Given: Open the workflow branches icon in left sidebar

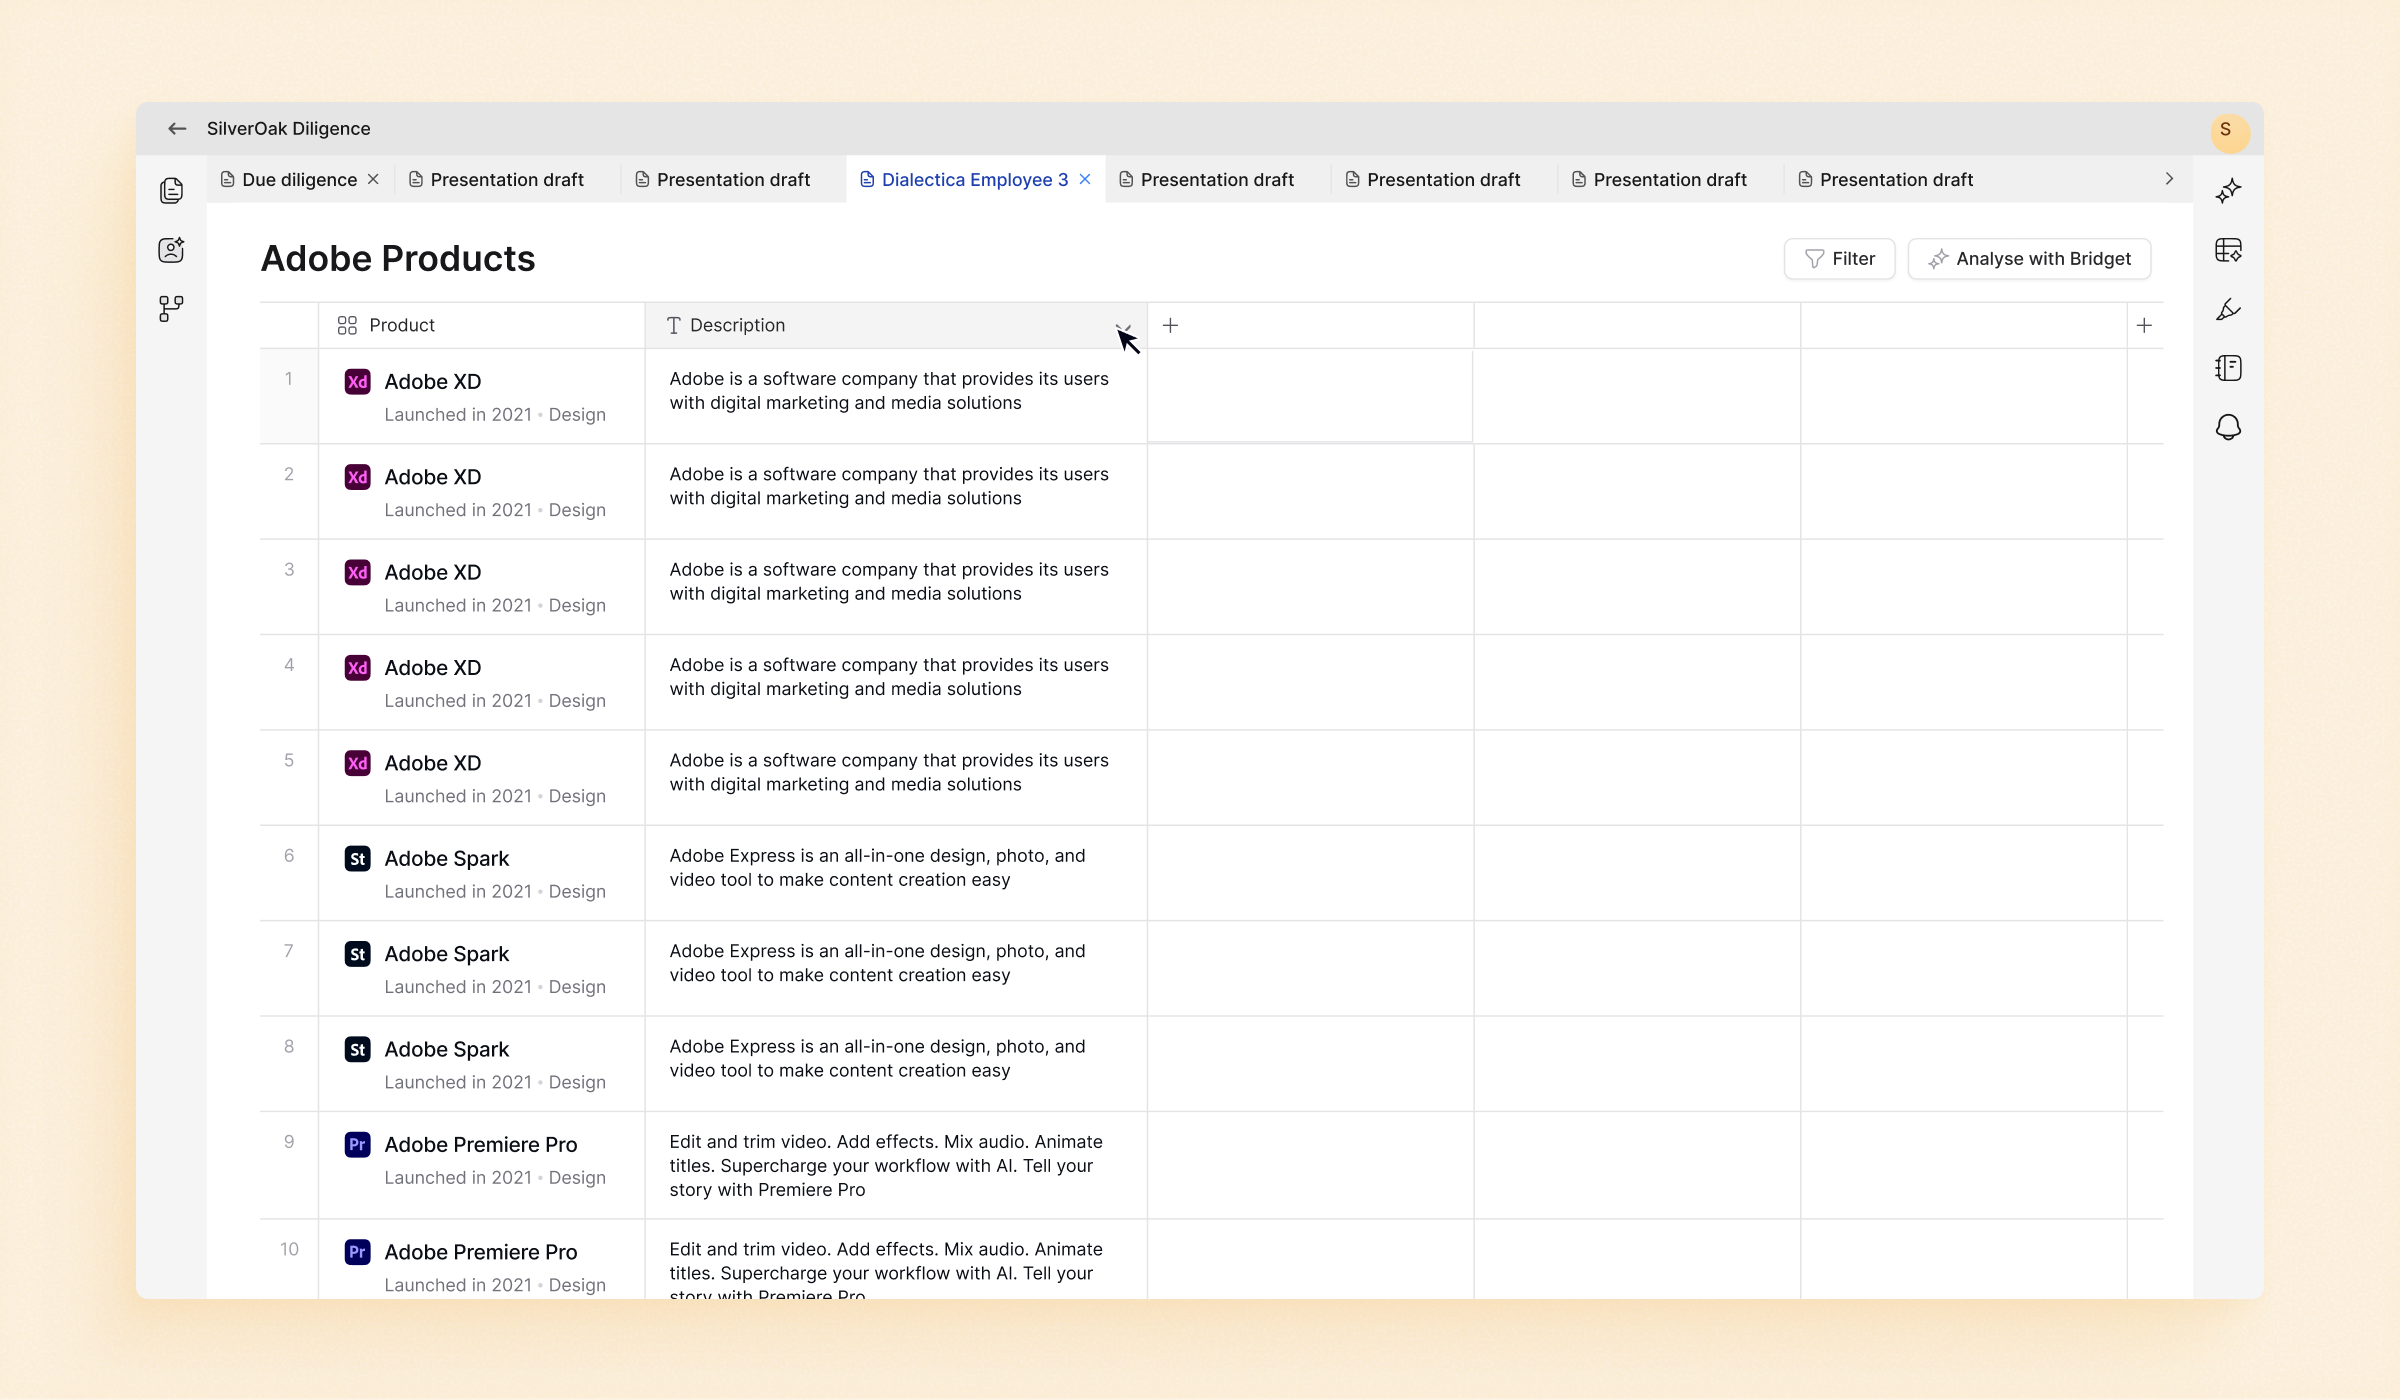Looking at the screenshot, I should tap(171, 308).
